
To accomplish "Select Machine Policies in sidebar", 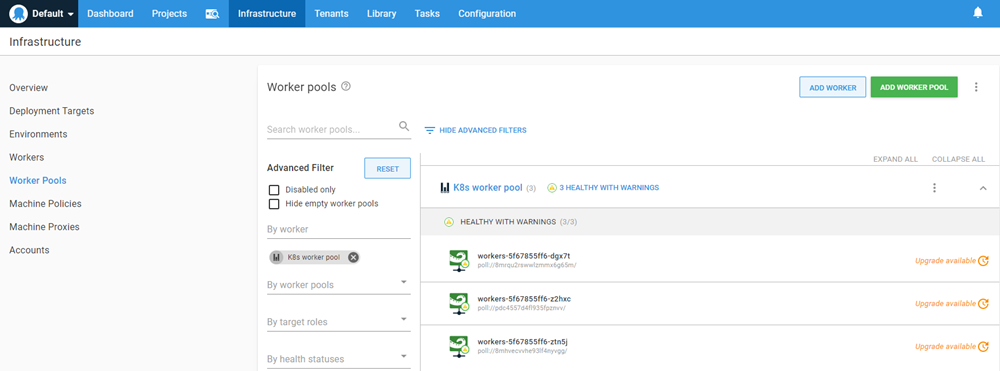I will [45, 204].
